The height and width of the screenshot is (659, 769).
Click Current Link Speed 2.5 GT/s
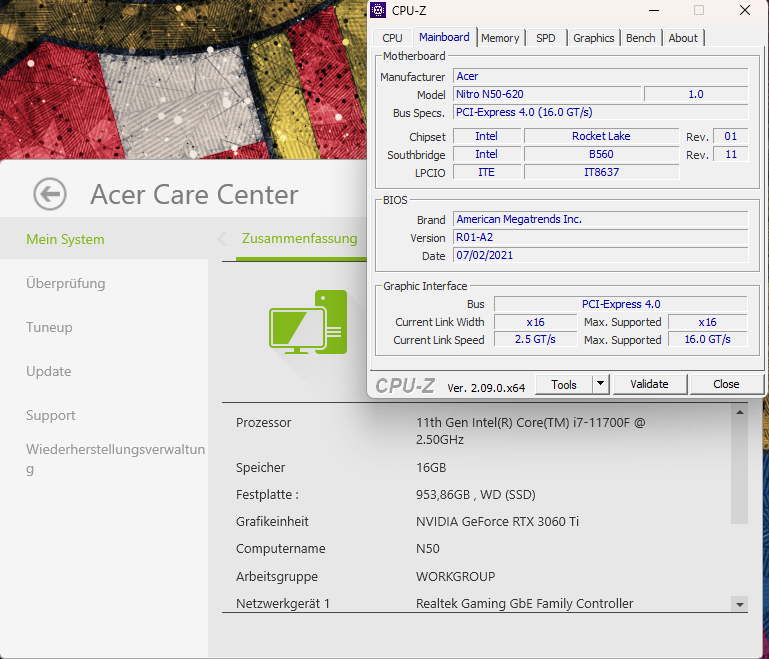[536, 339]
